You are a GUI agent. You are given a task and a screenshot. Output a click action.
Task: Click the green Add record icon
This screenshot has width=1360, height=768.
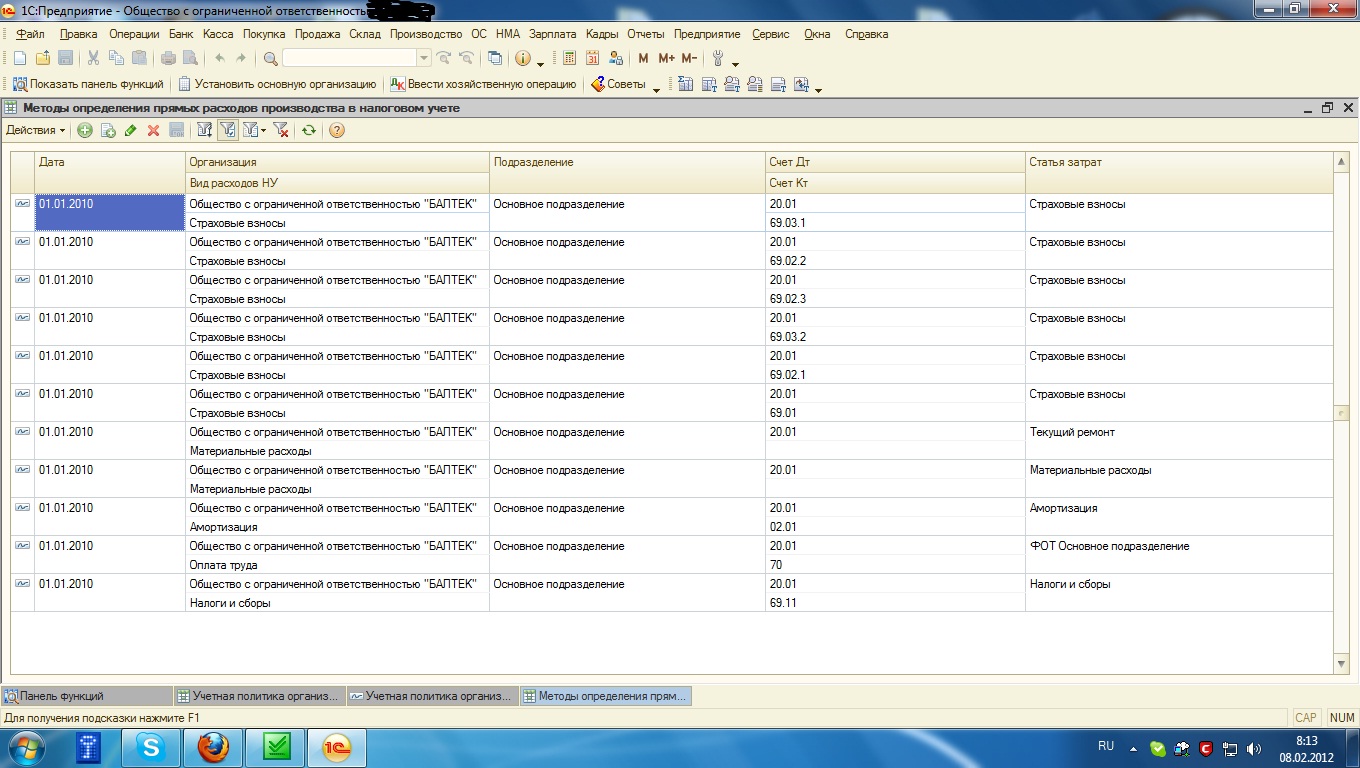pos(85,130)
